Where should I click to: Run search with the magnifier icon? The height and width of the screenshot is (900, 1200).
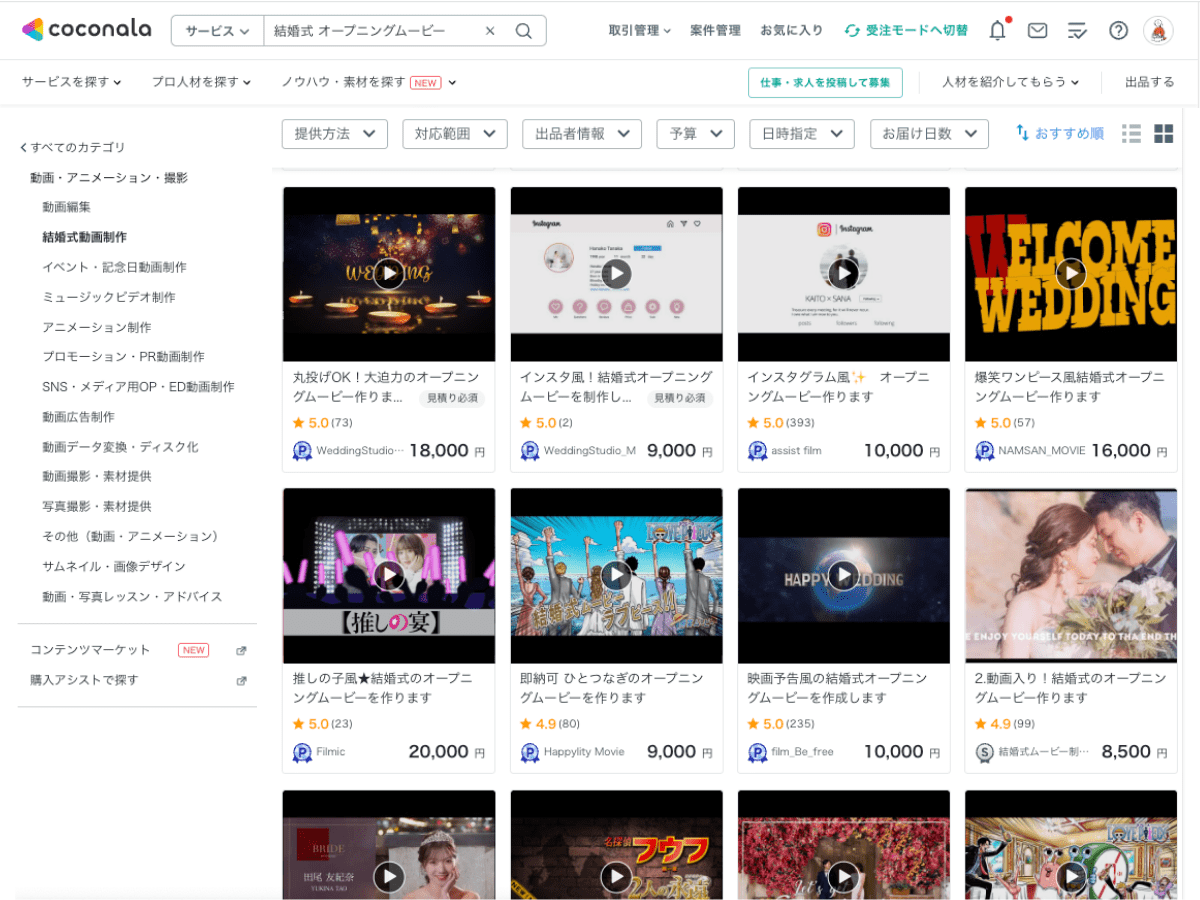(524, 31)
